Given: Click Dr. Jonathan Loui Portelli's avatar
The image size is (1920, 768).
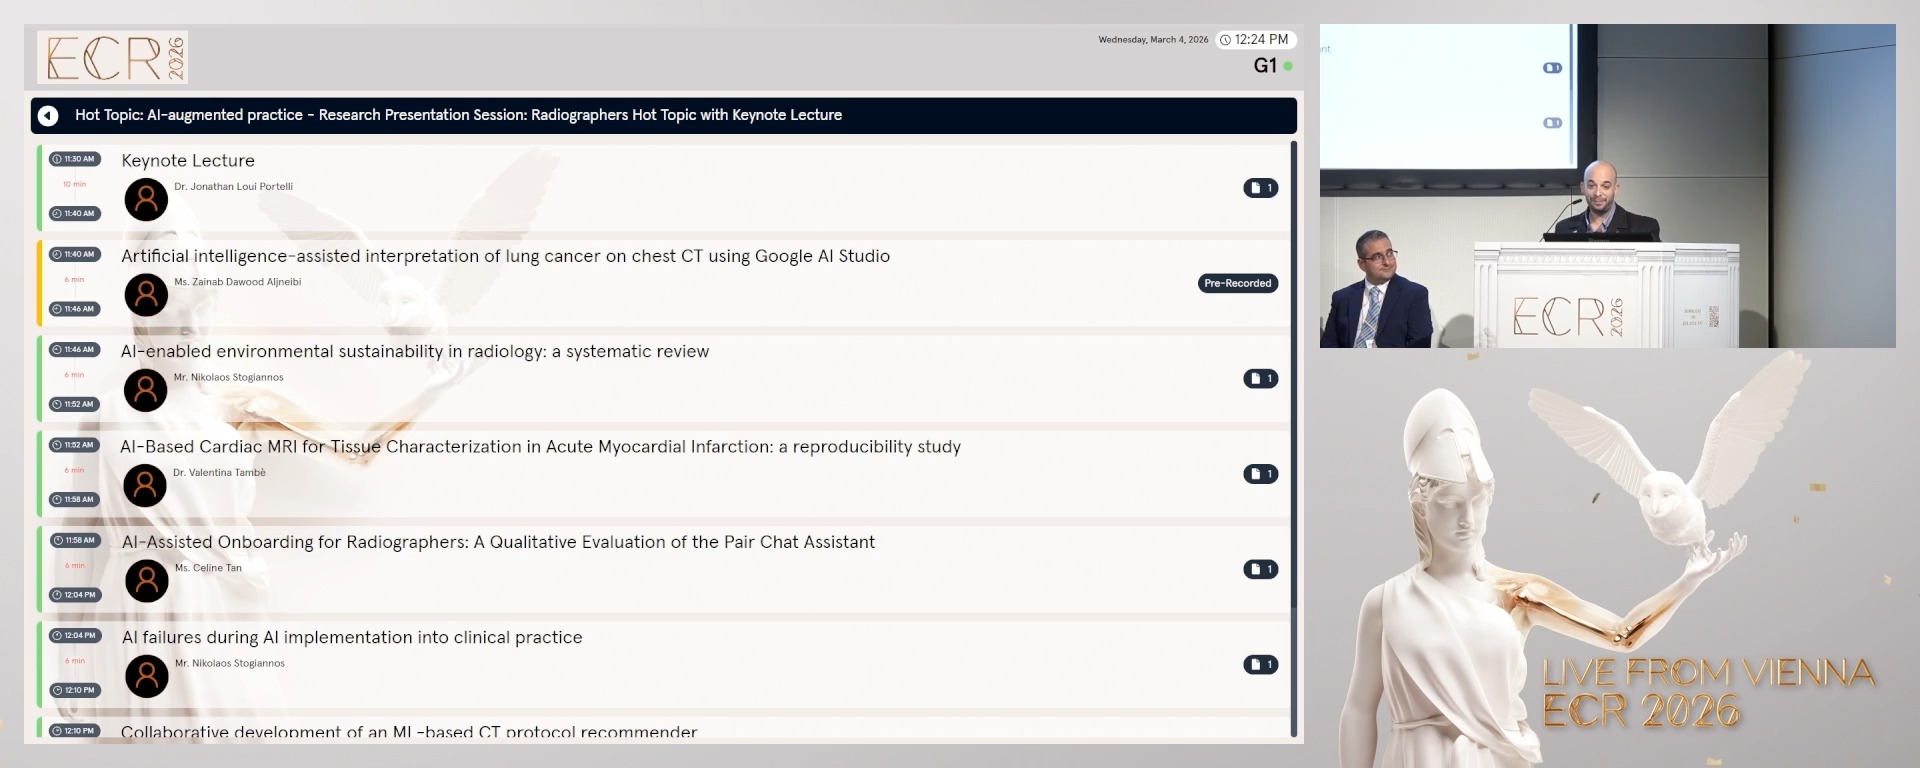Looking at the screenshot, I should (x=146, y=200).
